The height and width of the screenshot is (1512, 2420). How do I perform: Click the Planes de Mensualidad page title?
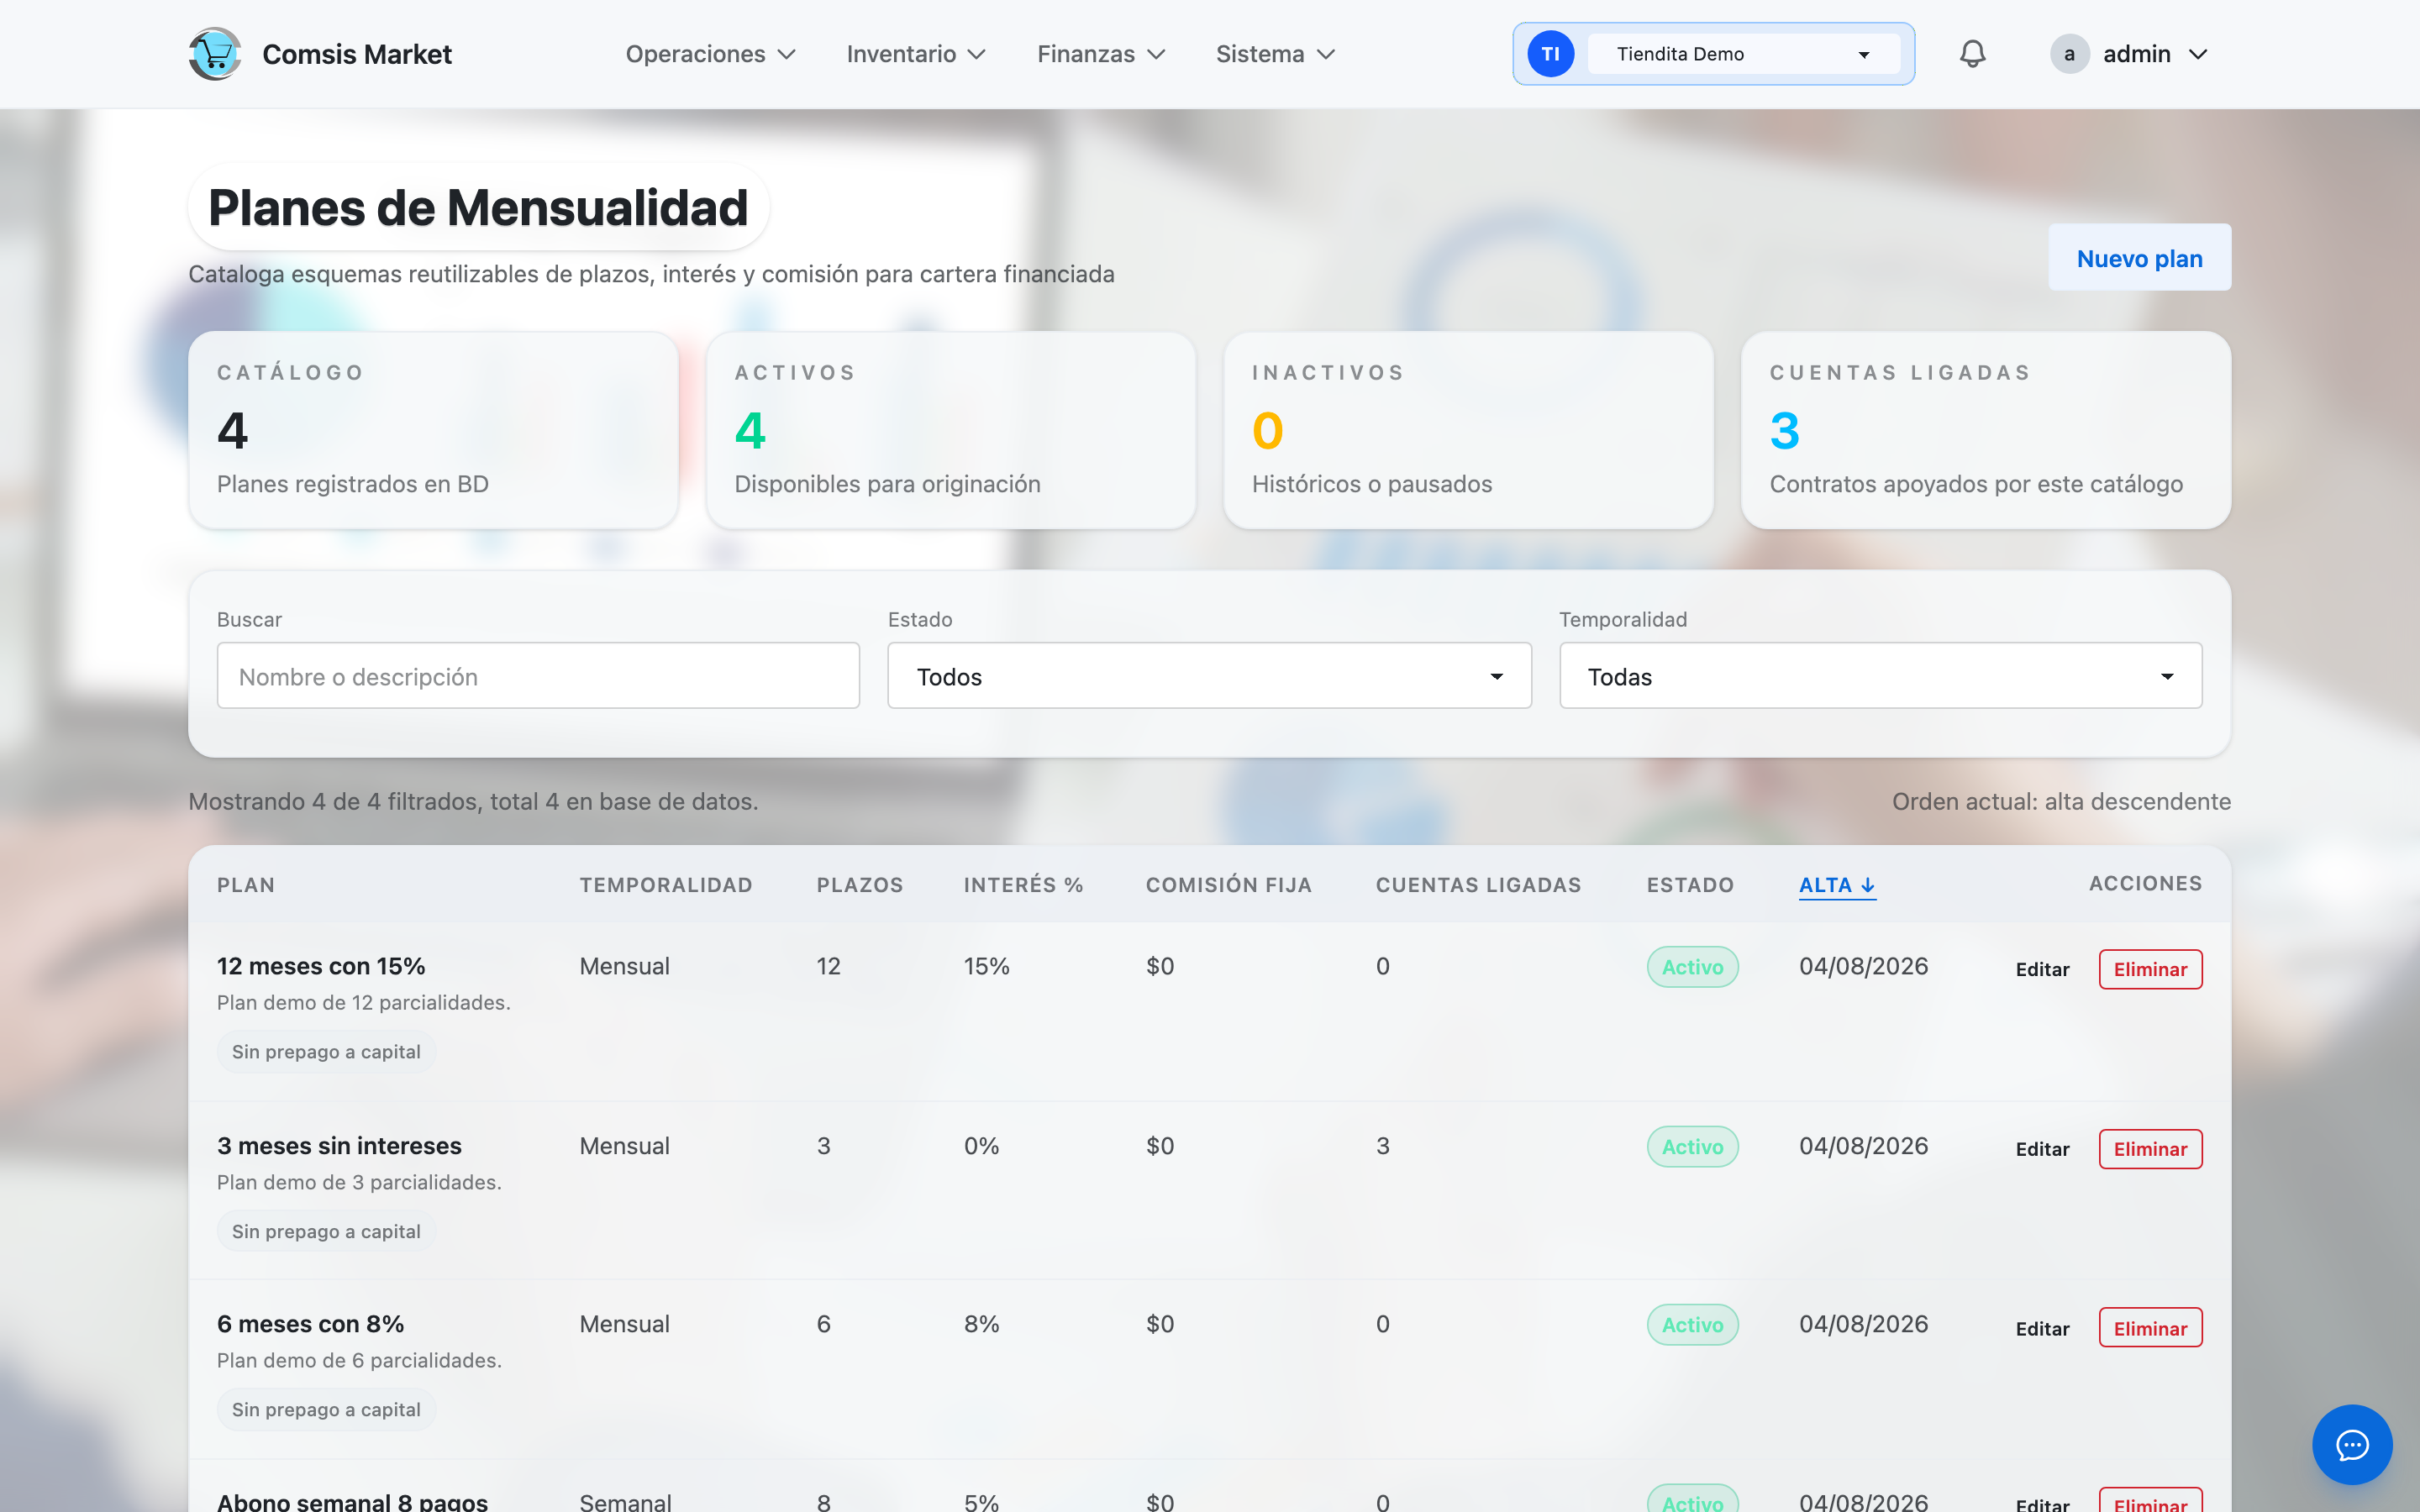tap(478, 207)
